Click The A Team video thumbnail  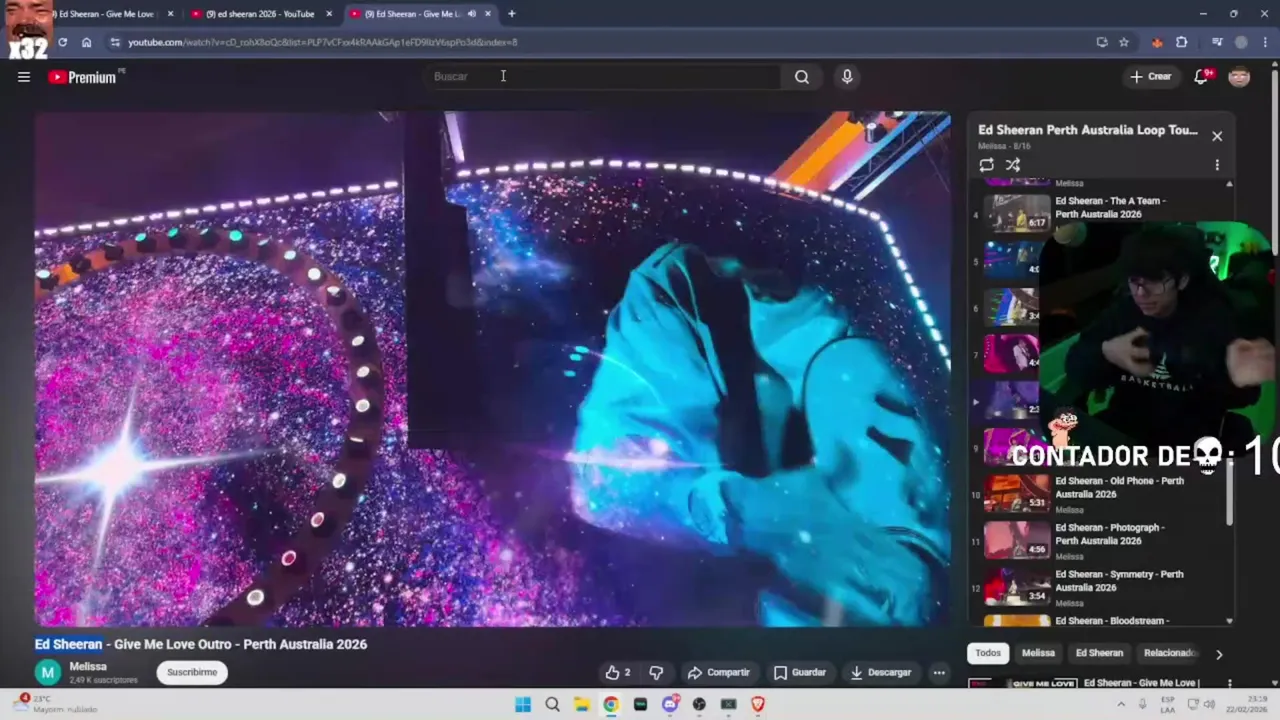click(1017, 213)
